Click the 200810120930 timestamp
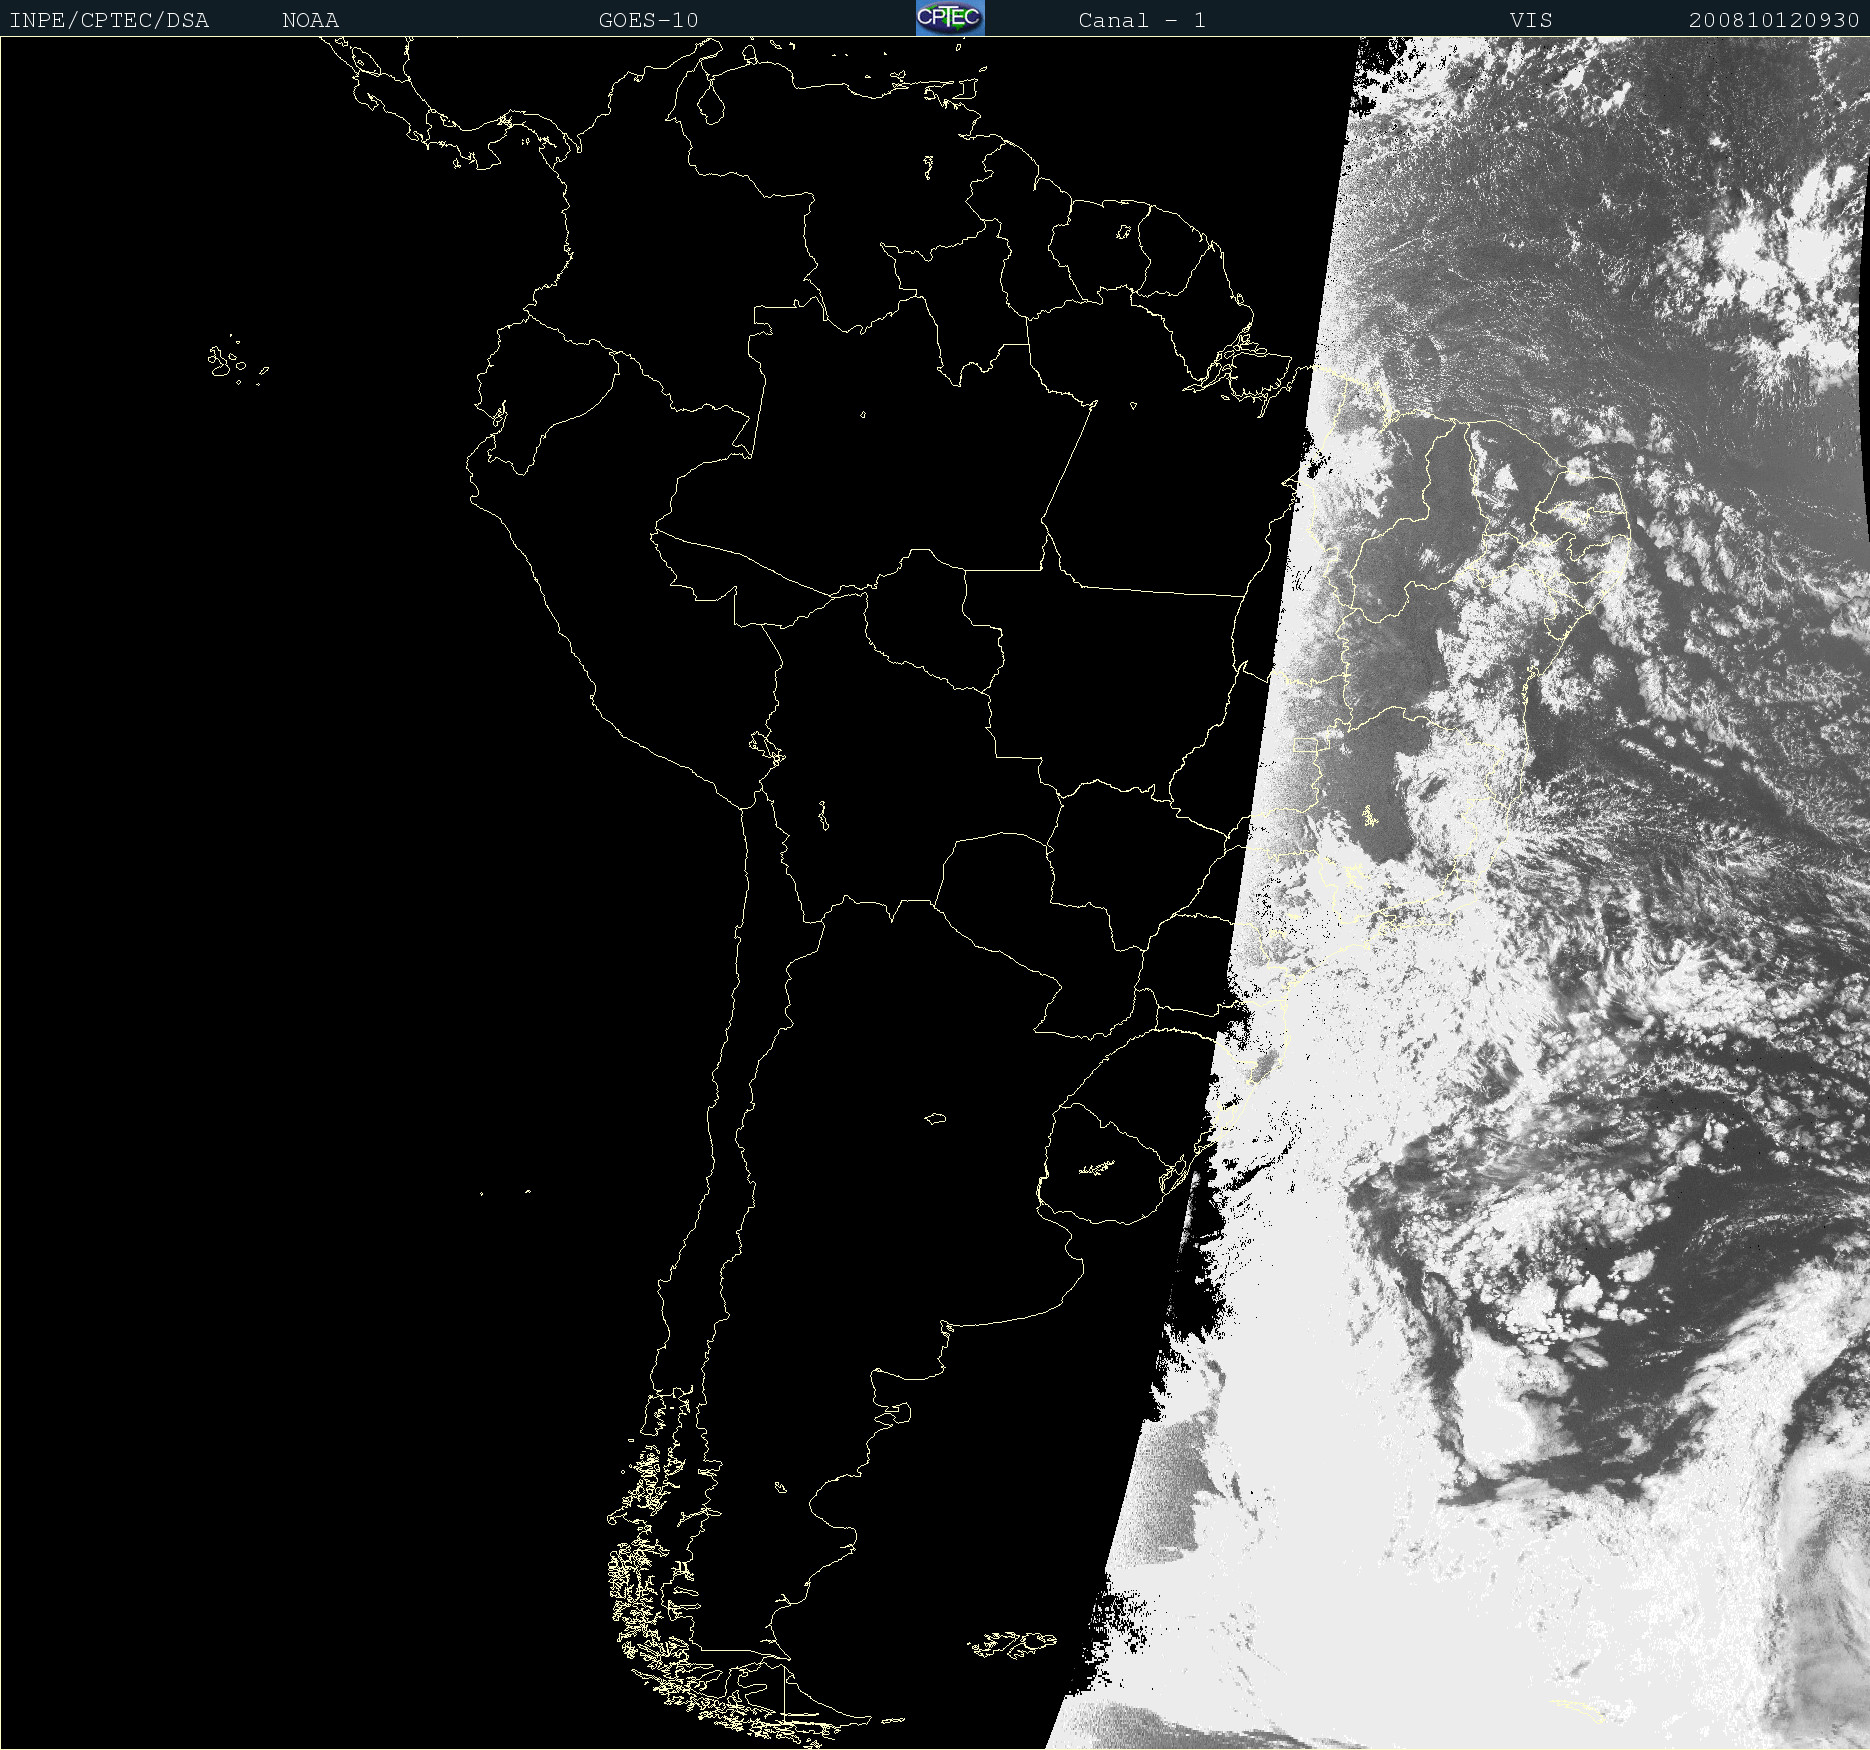This screenshot has height=1750, width=1870. pyautogui.click(x=1774, y=20)
